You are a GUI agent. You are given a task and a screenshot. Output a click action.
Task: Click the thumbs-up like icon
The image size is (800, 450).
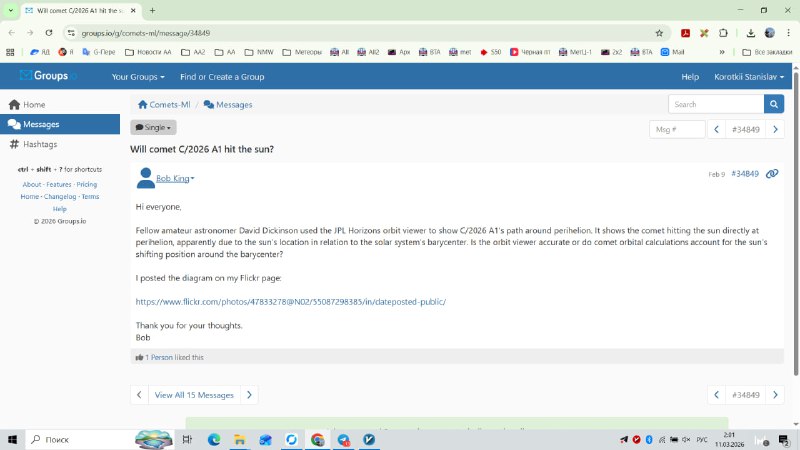[x=139, y=358]
